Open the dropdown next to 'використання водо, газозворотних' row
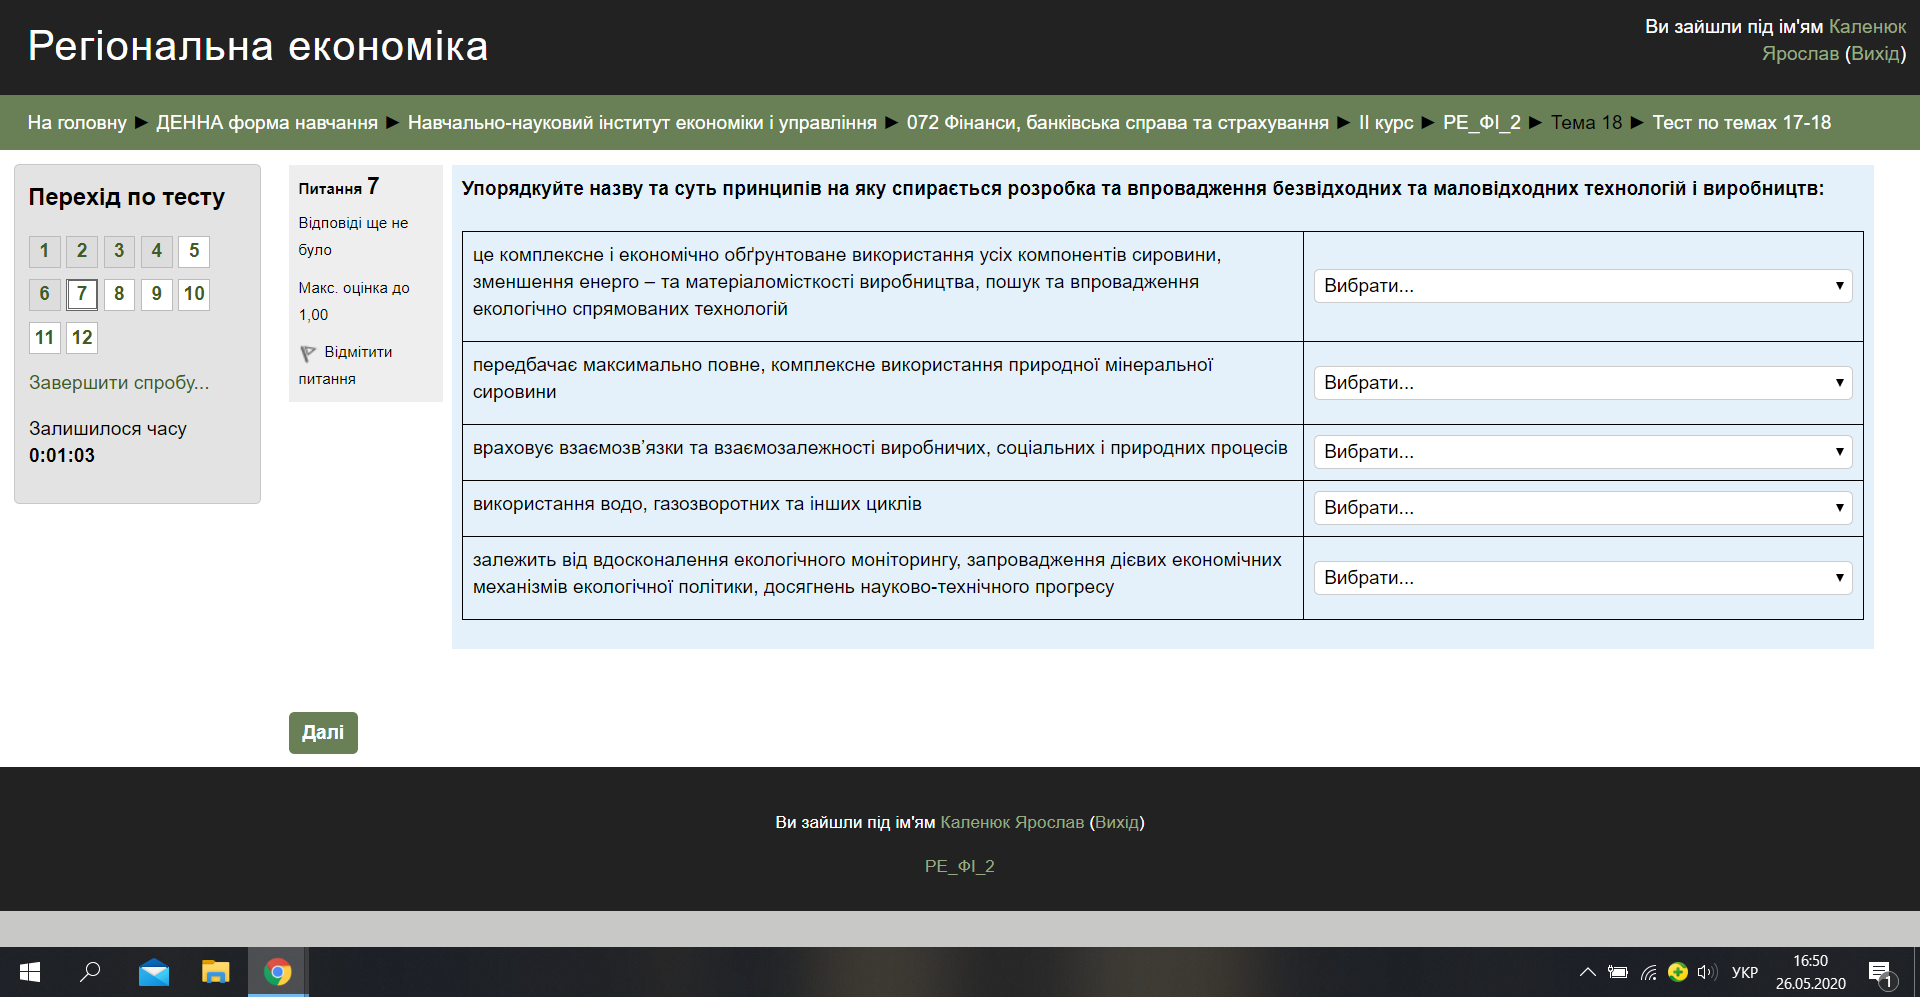 tap(1581, 508)
